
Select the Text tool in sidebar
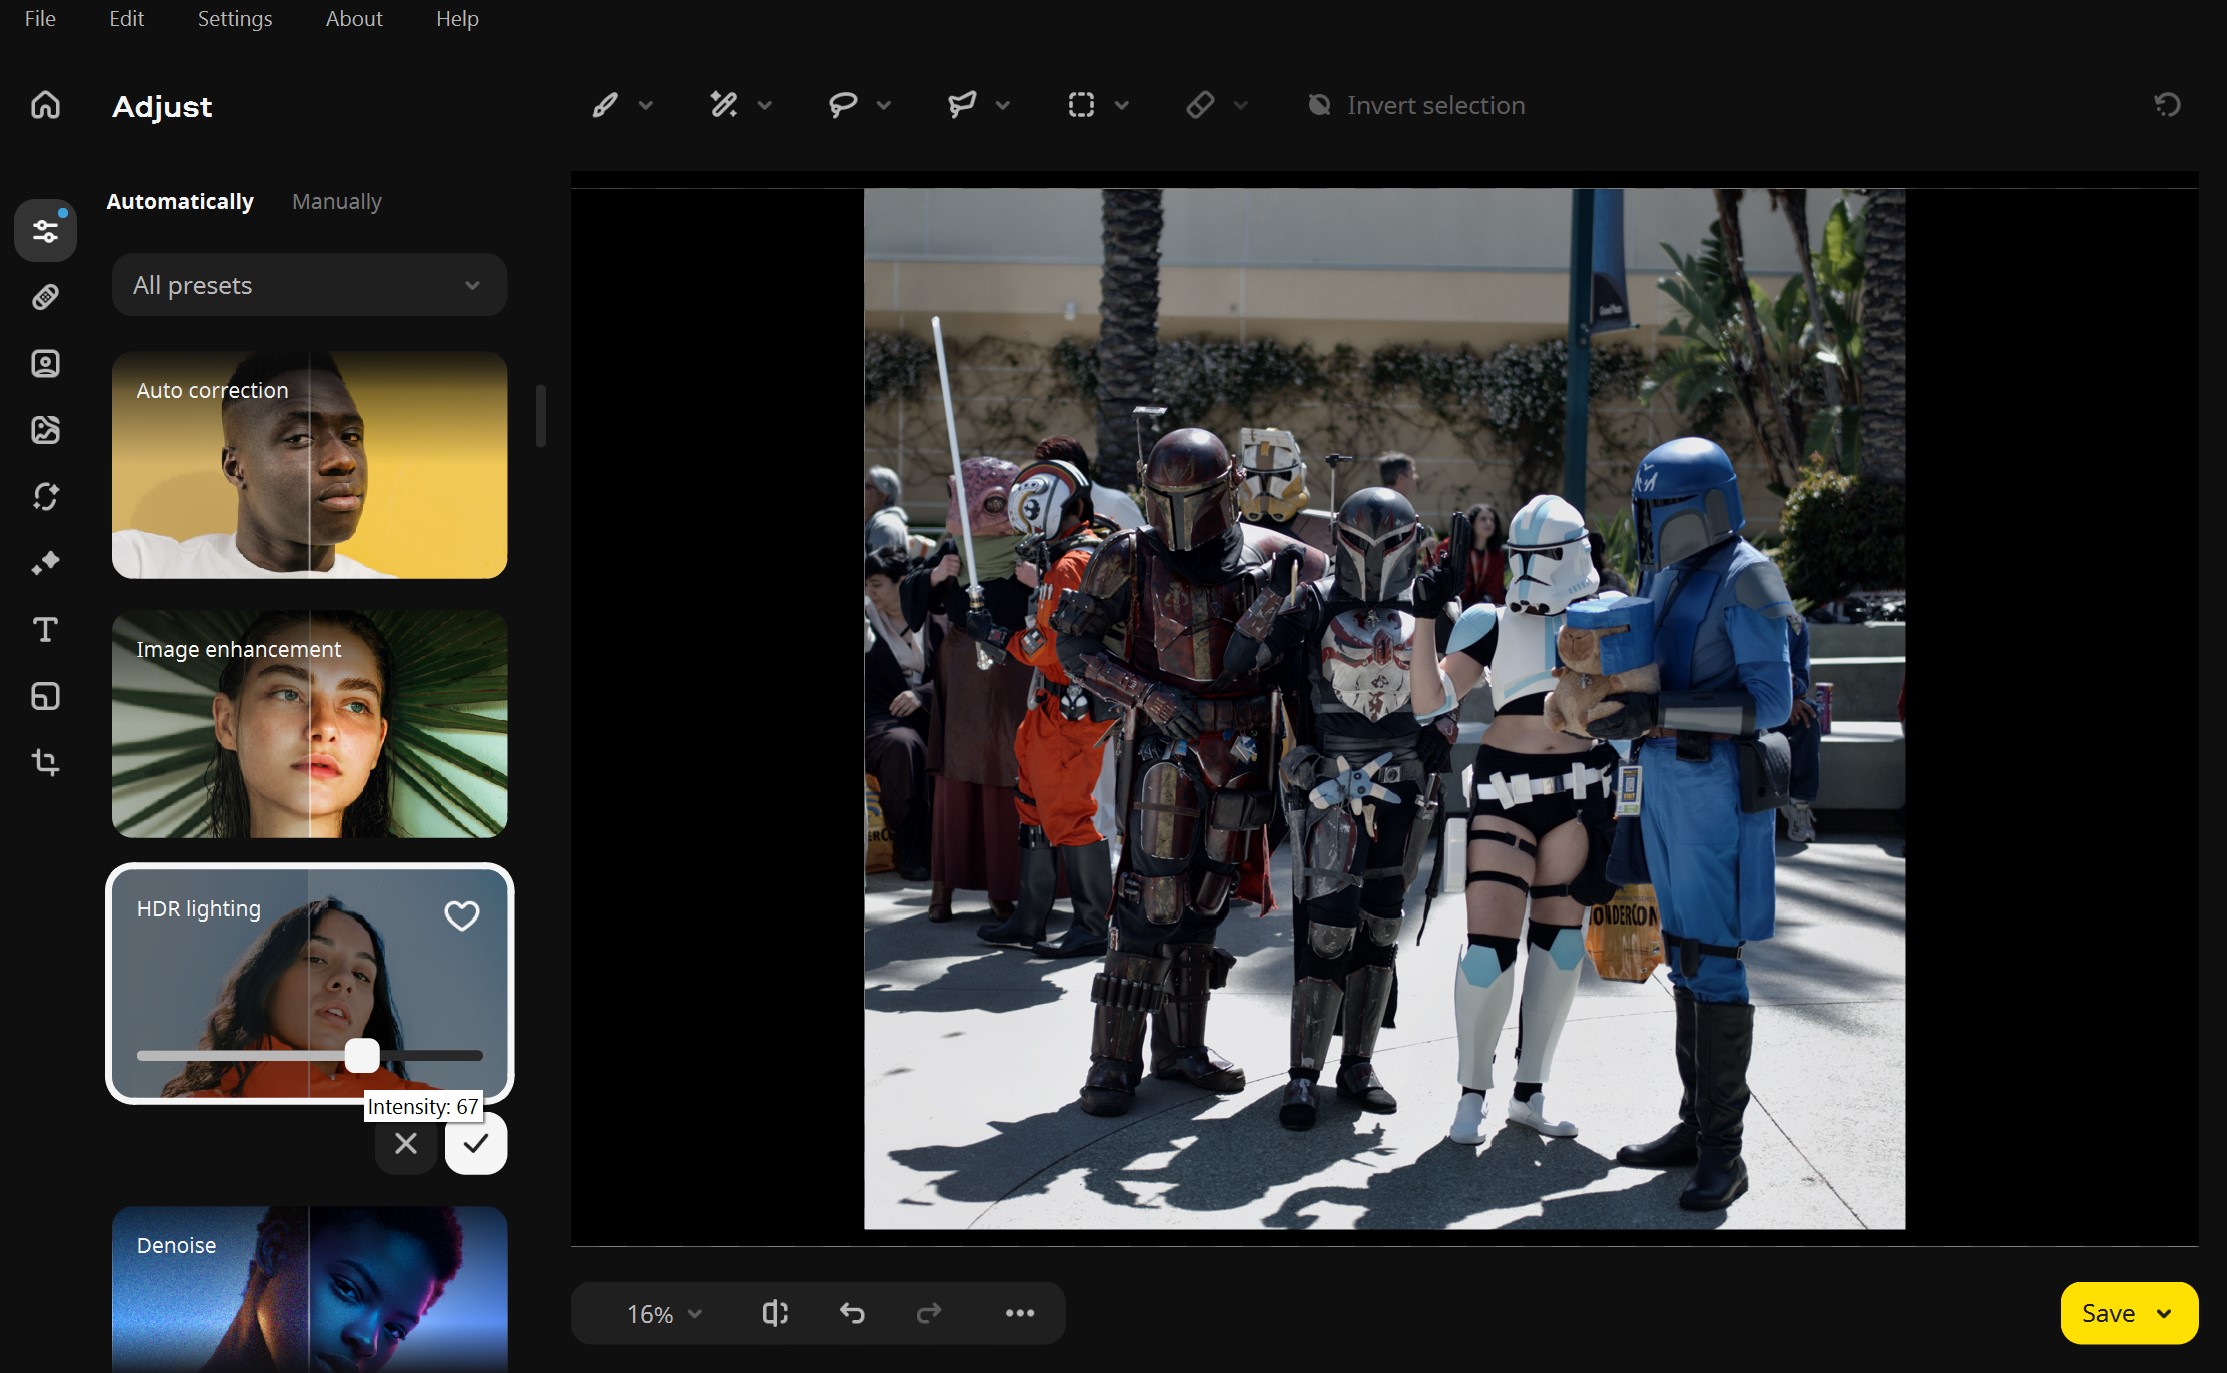tap(45, 629)
